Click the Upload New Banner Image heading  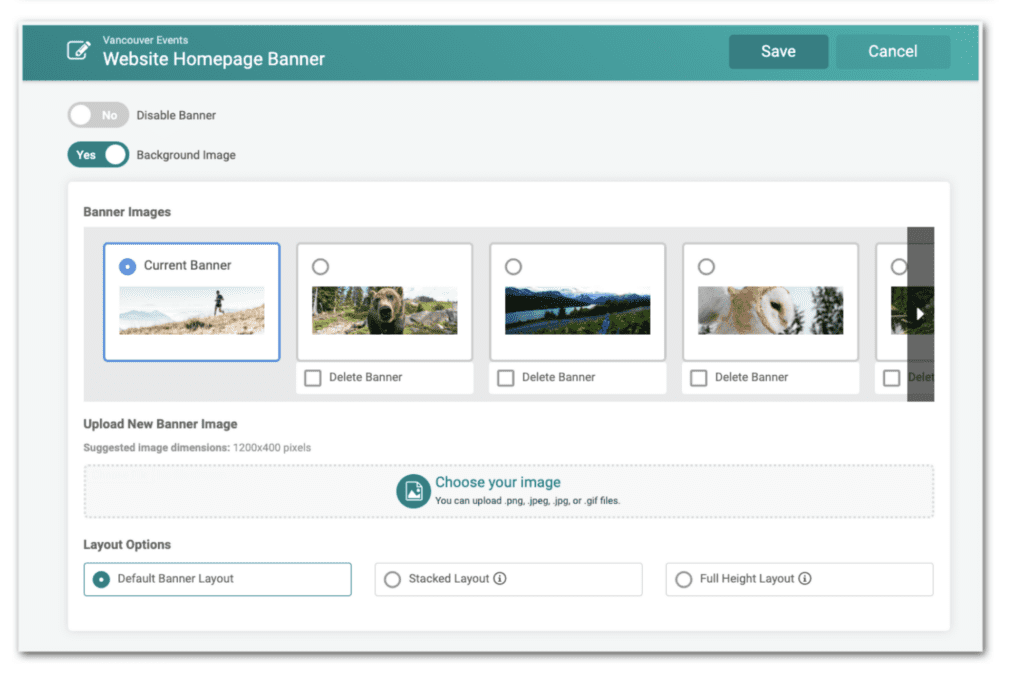(160, 424)
